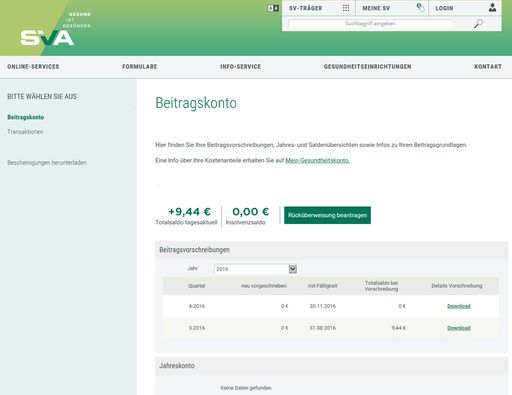Click the 3-2016 quarter cell
Screen dimensions: 512x395
(x=197, y=328)
